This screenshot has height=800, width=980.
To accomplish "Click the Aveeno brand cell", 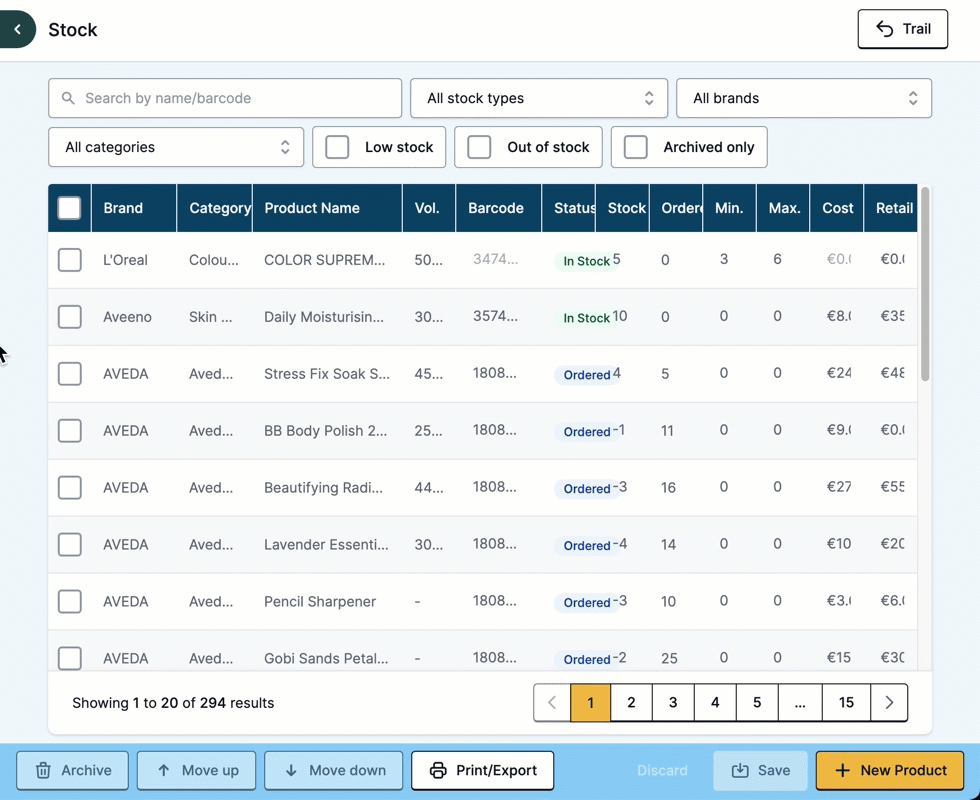I will click(128, 317).
